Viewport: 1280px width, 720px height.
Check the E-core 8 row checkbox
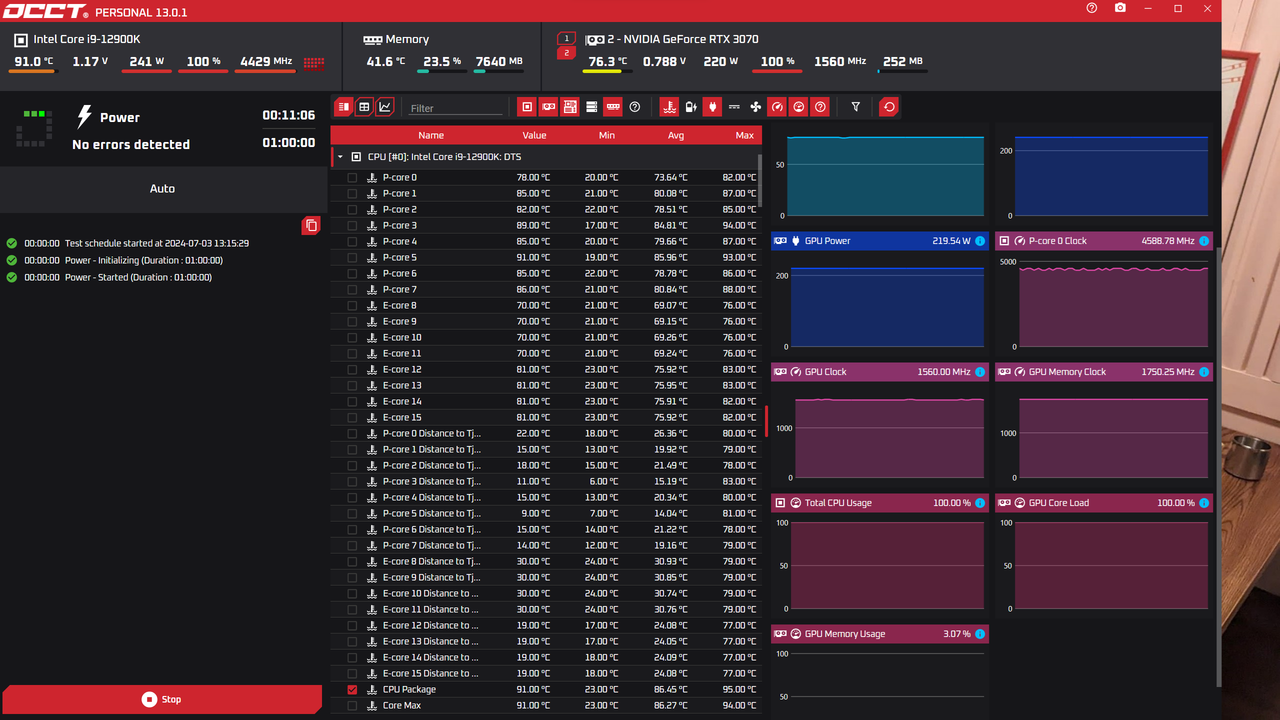(x=352, y=306)
